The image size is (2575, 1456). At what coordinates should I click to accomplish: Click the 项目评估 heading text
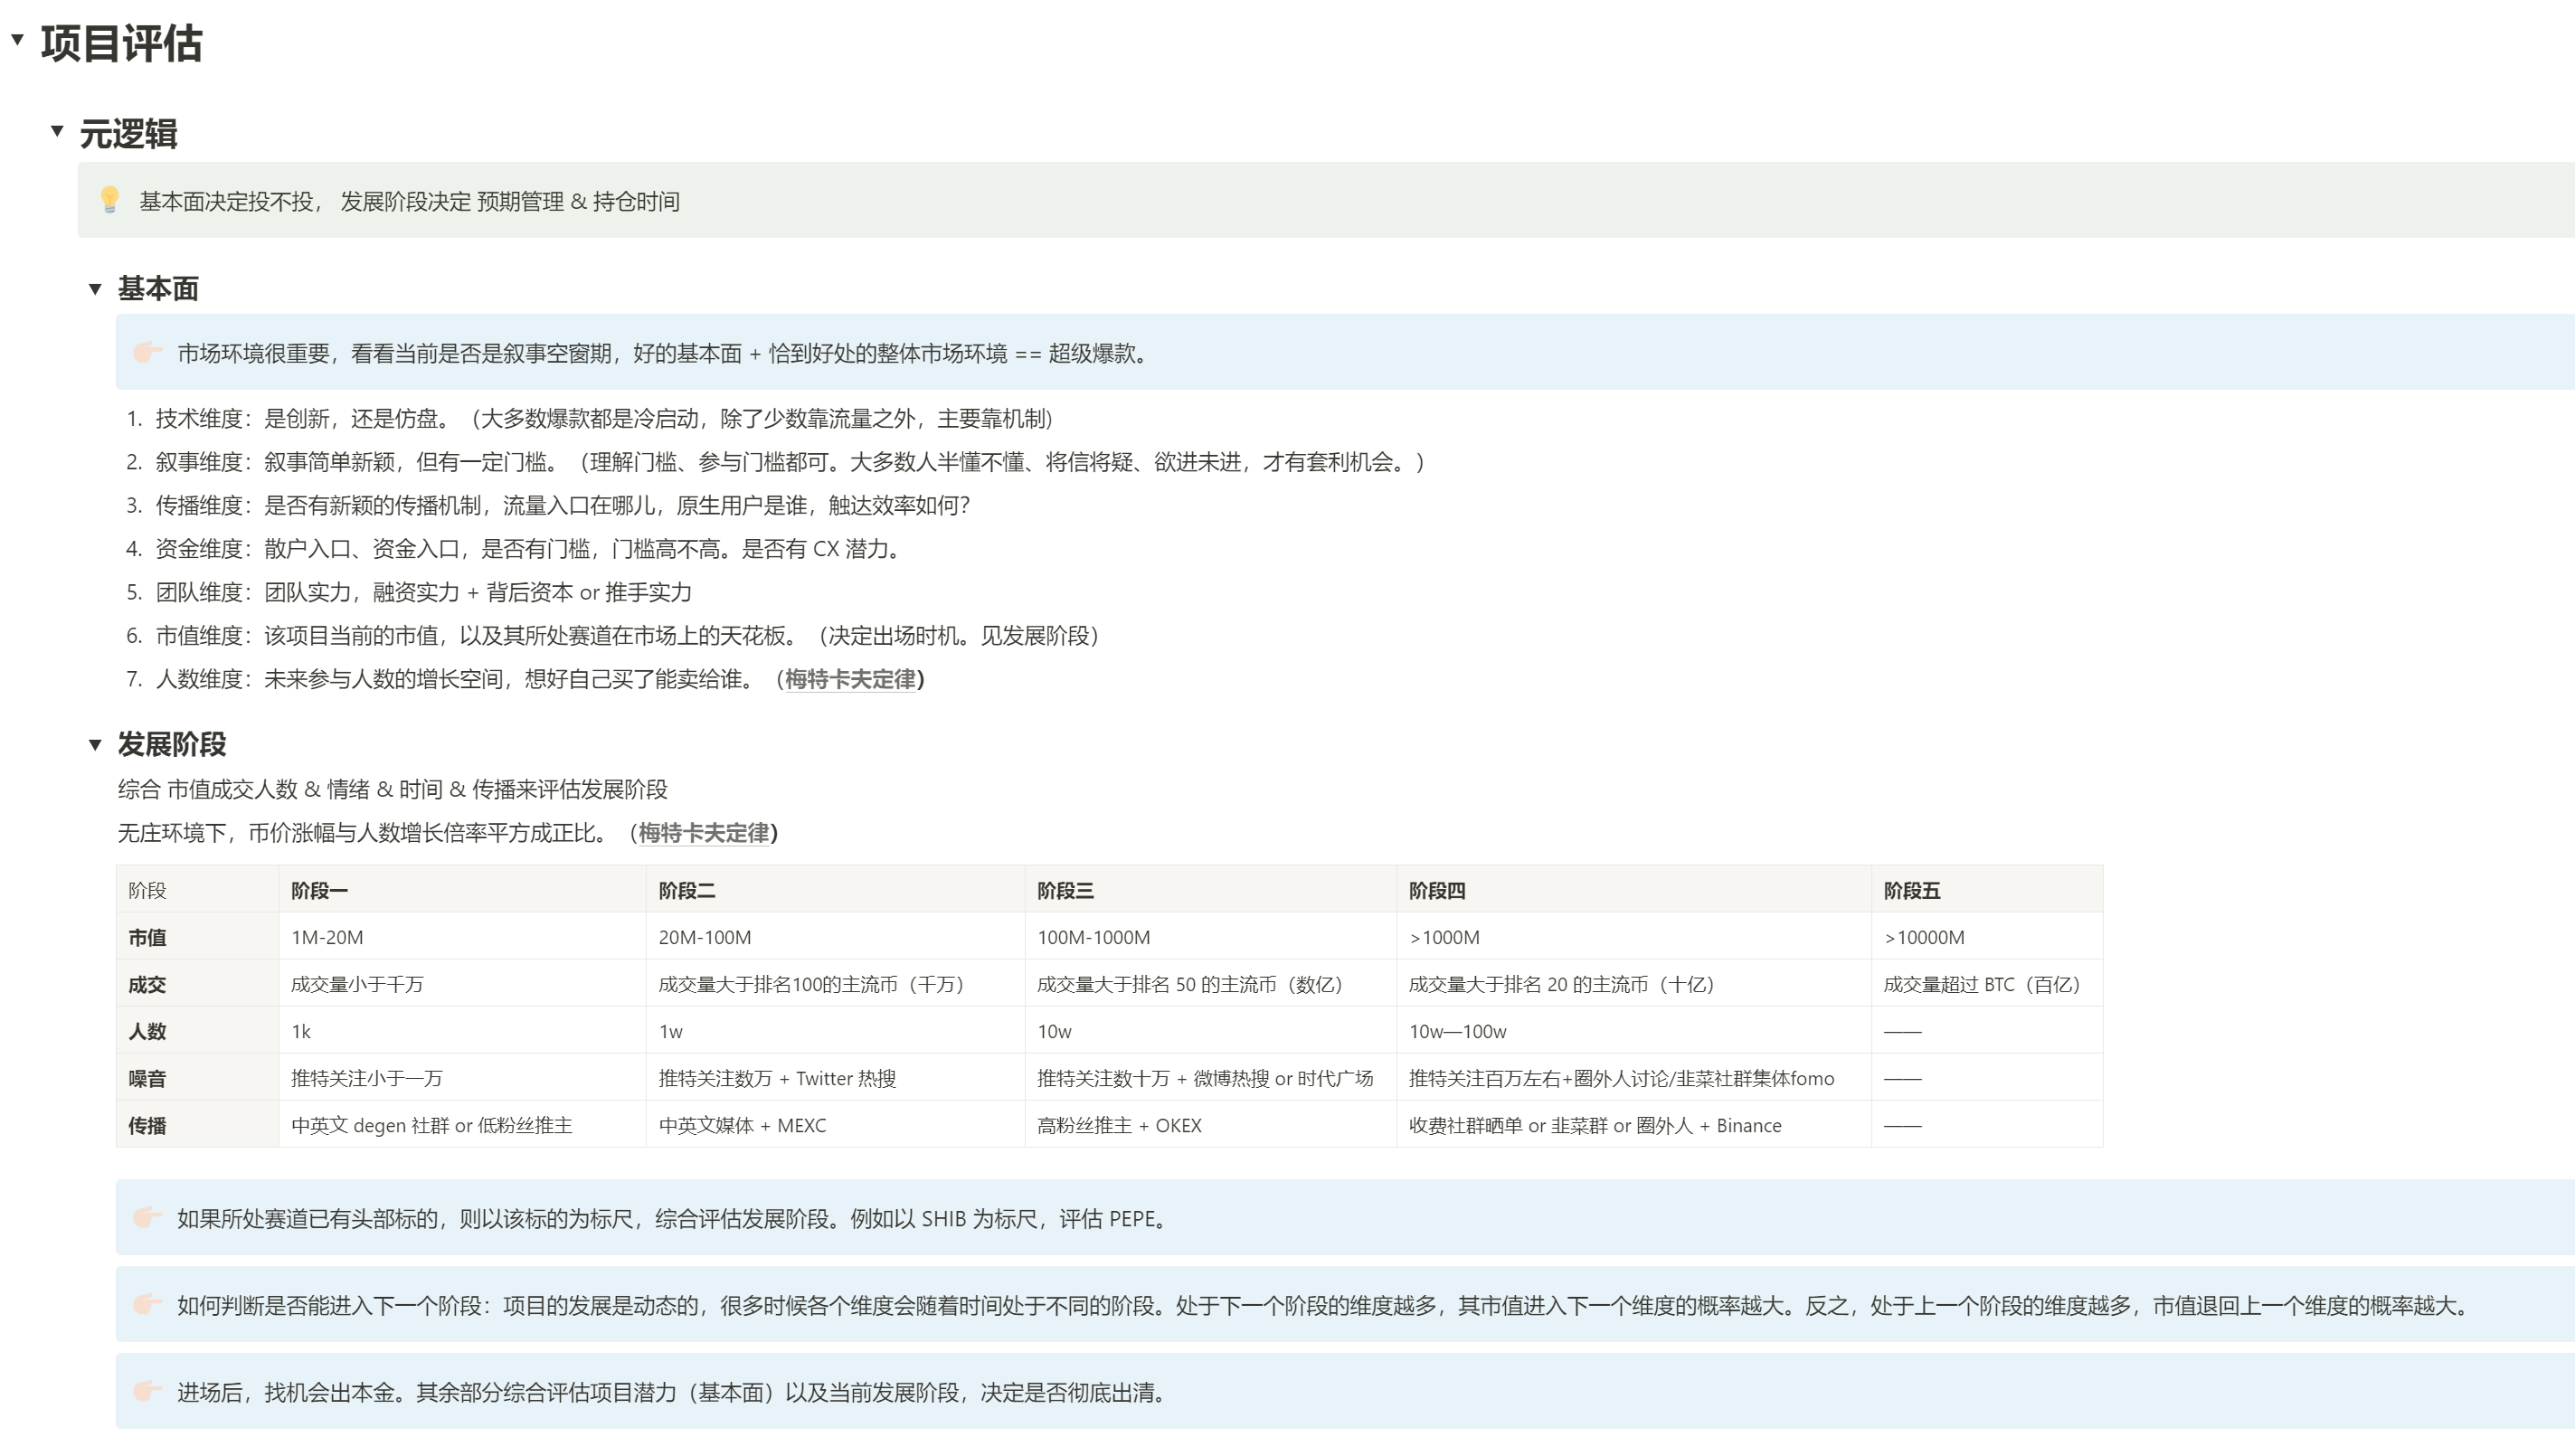point(122,43)
